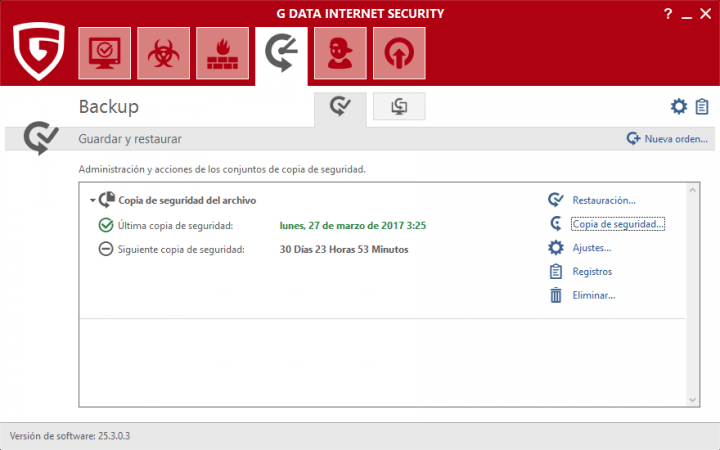Click the last backup date text
The height and width of the screenshot is (450, 720).
[353, 225]
